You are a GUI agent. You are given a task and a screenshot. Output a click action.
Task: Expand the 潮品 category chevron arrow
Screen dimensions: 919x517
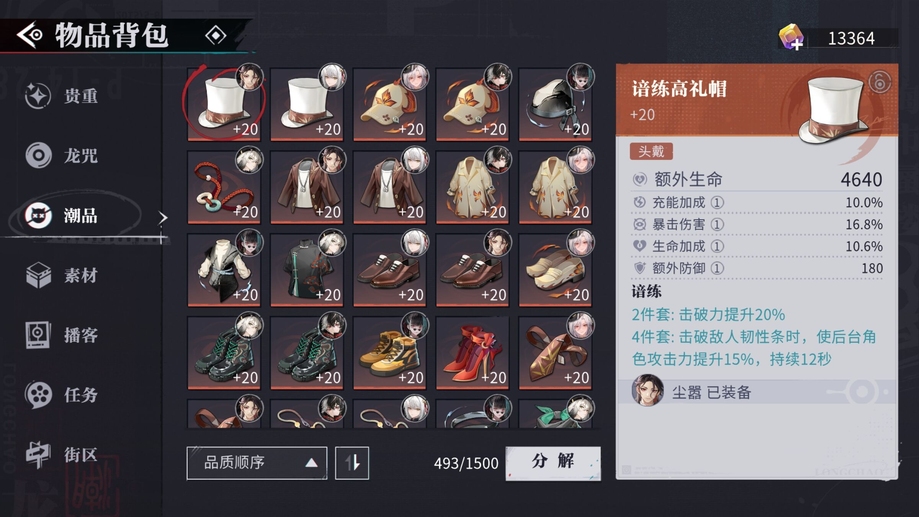point(162,217)
